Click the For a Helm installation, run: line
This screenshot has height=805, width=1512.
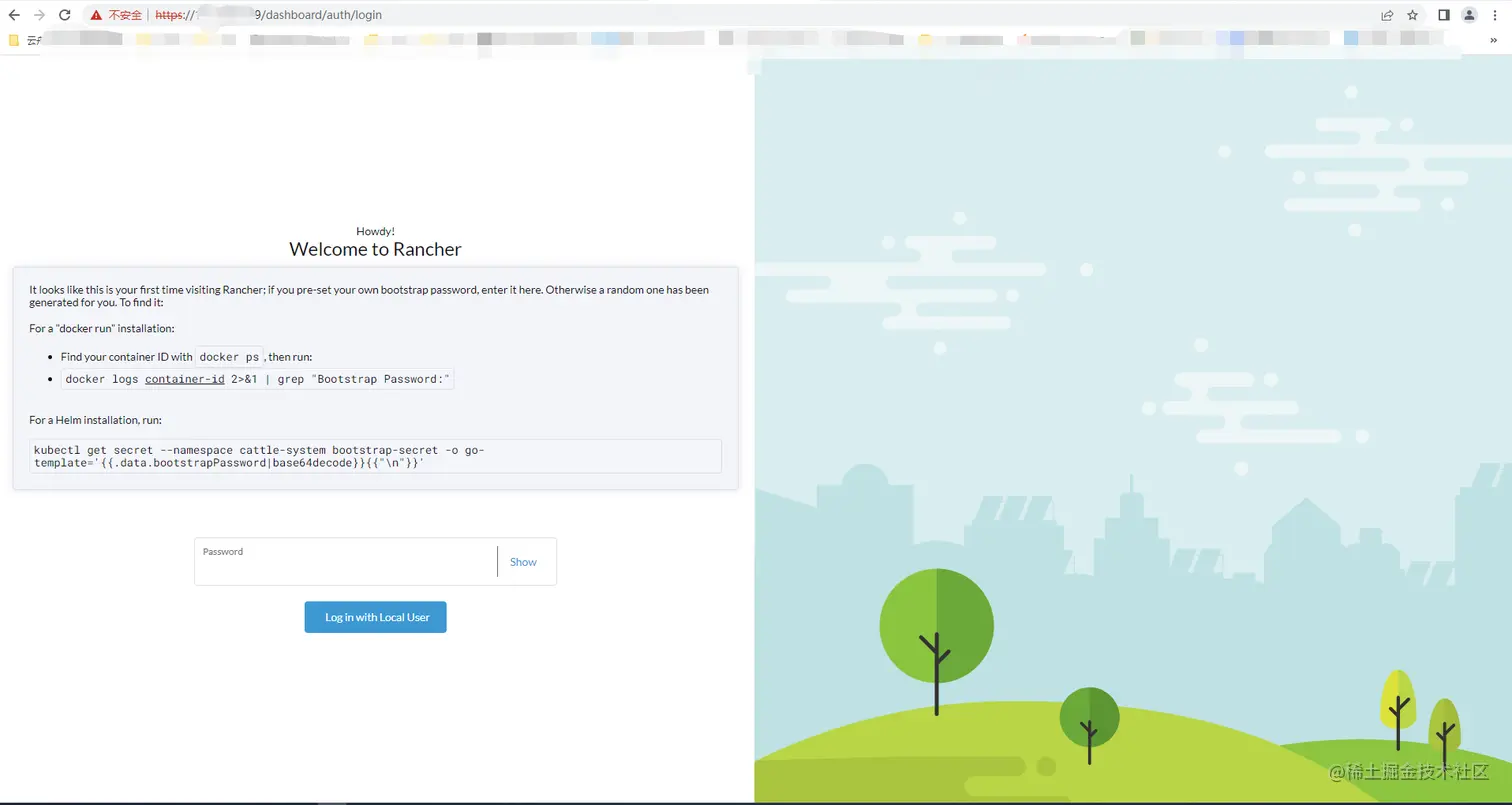coord(96,420)
